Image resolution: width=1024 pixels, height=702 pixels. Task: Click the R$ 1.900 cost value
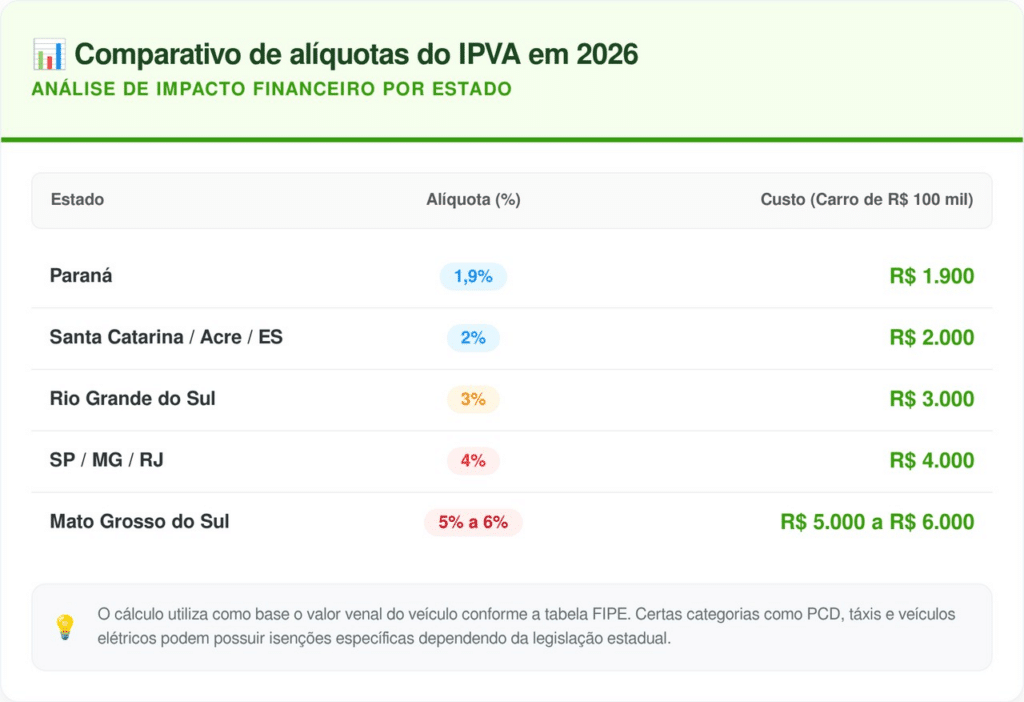(931, 277)
